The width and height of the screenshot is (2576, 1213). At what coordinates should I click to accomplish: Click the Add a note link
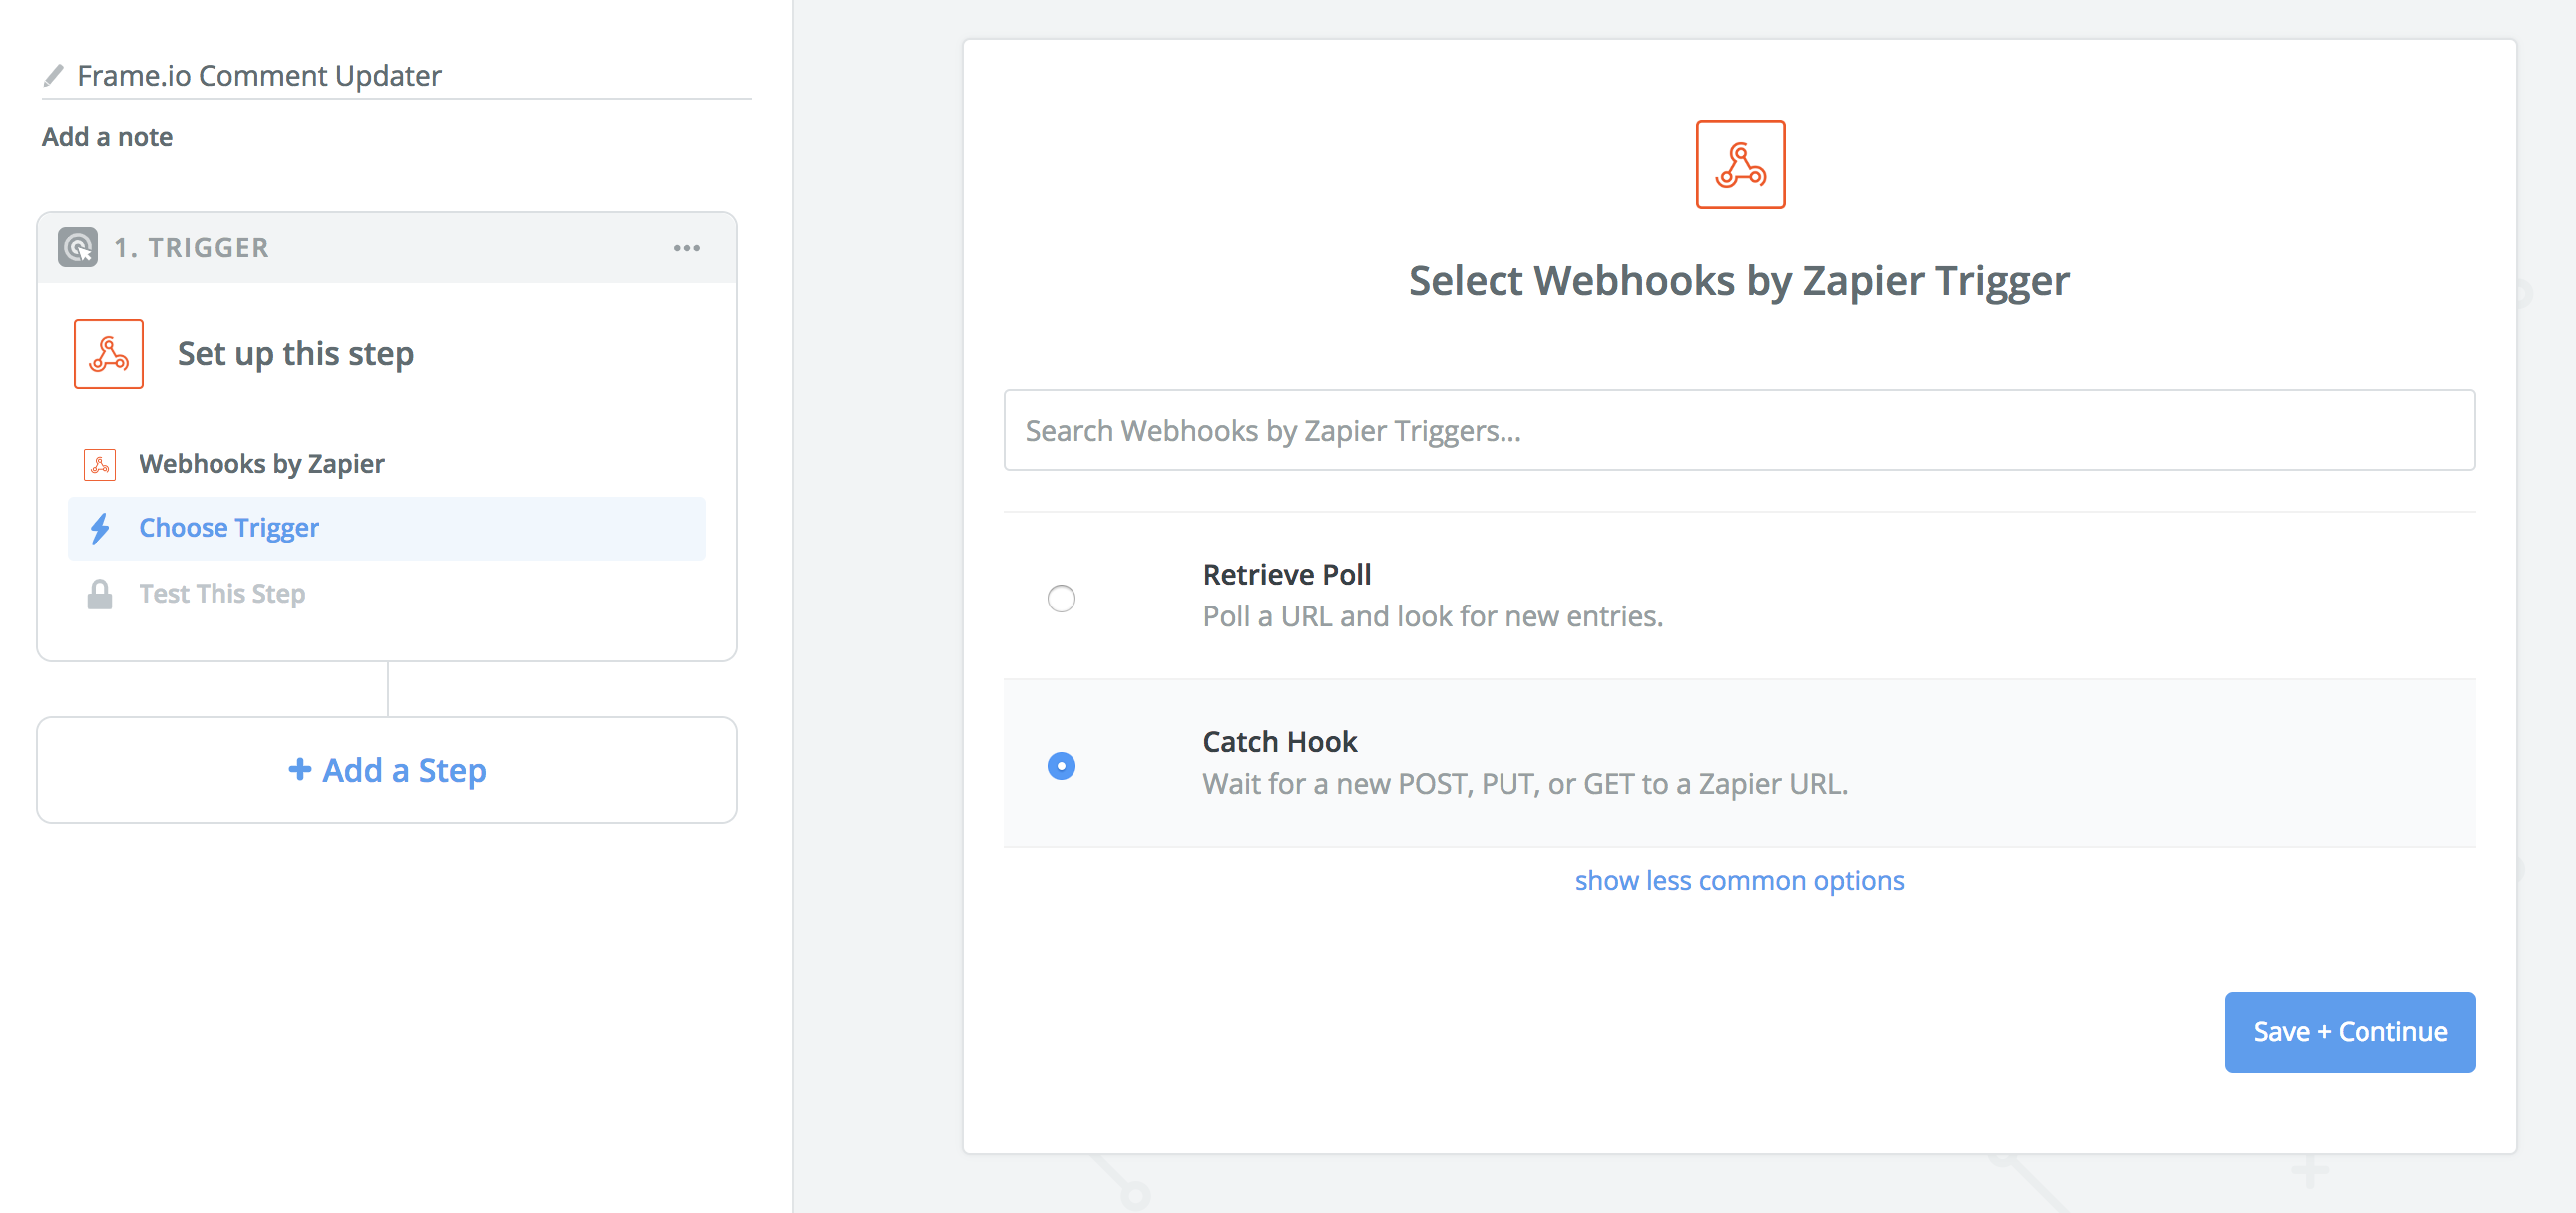click(106, 136)
